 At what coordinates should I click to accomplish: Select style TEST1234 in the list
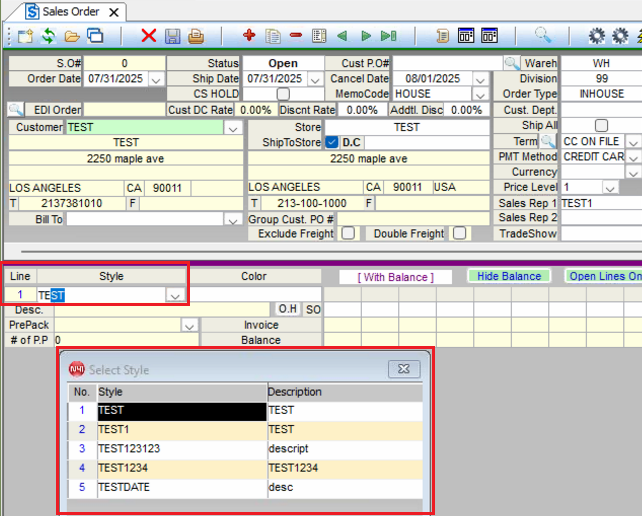[x=182, y=468]
